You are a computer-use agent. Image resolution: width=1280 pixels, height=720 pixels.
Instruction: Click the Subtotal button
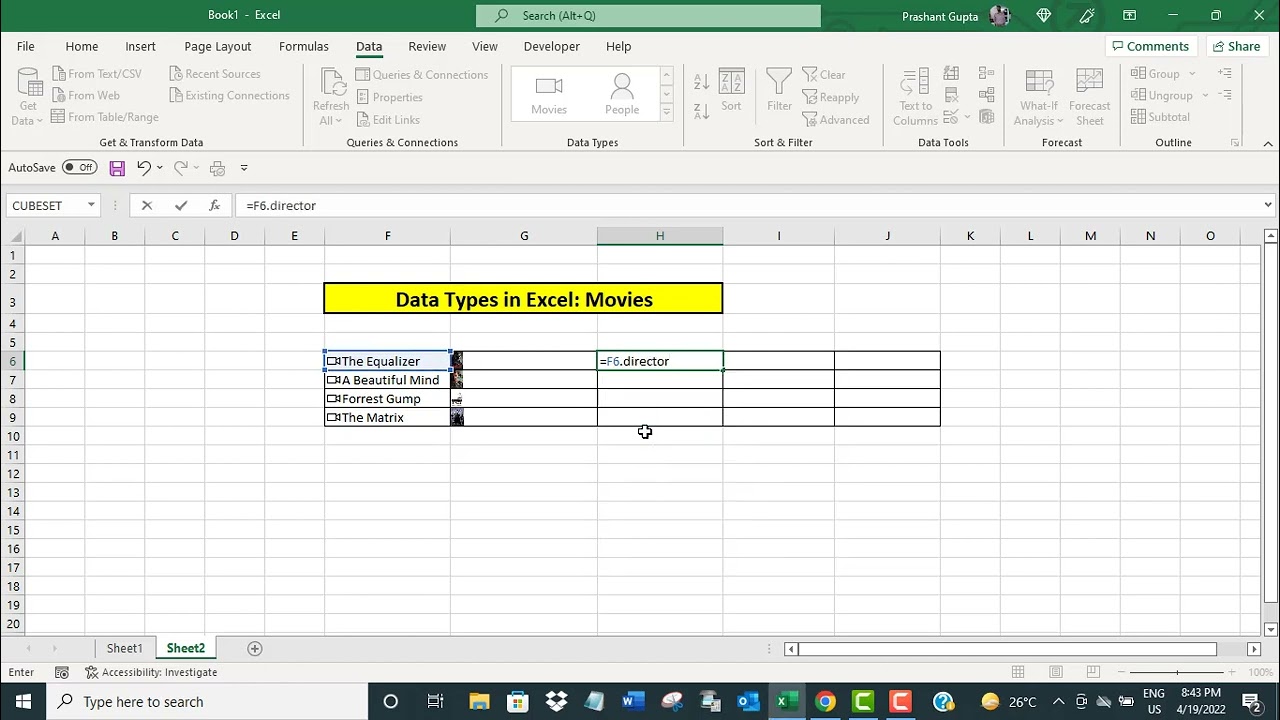(1160, 117)
